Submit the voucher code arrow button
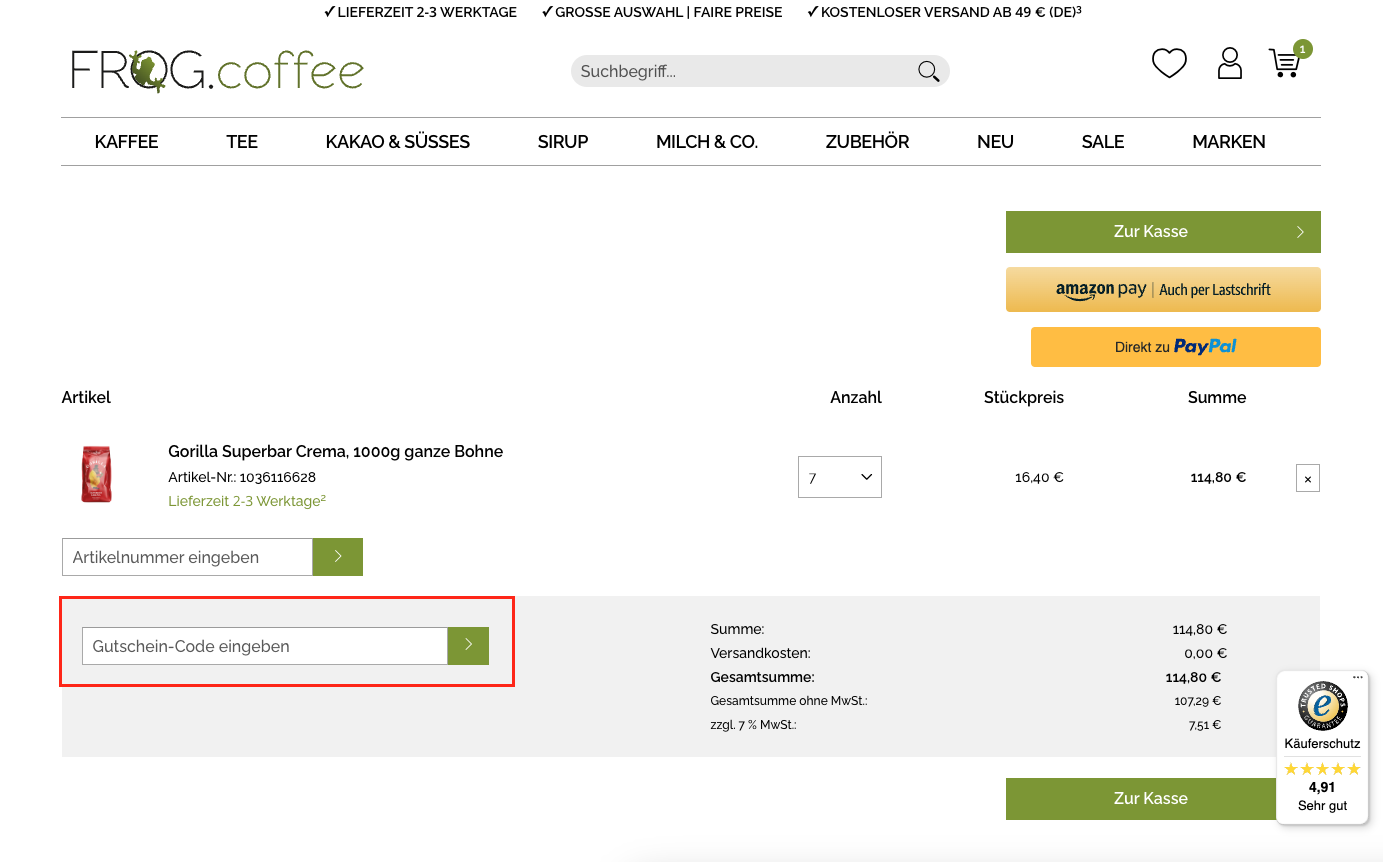The image size is (1383, 862). 468,646
